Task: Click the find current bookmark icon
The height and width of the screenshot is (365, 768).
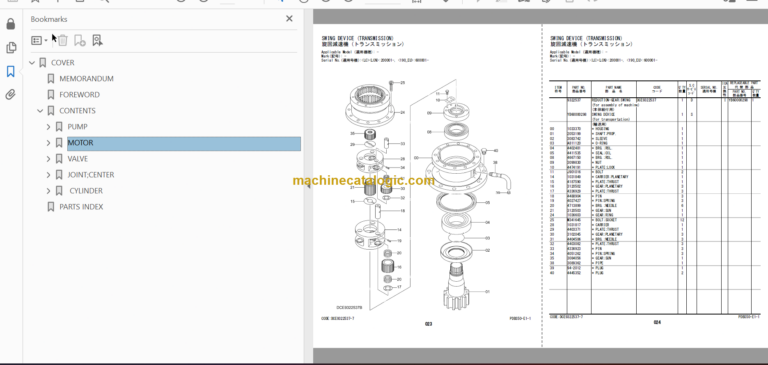Action: point(97,40)
